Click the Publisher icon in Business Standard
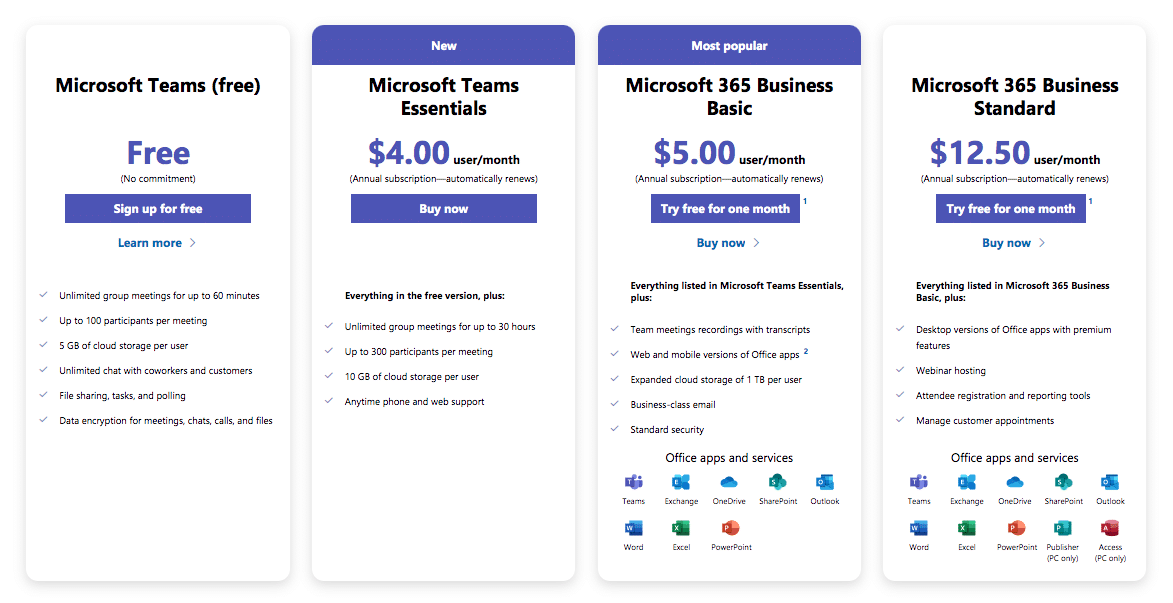This screenshot has height=603, width=1173. click(x=1062, y=528)
